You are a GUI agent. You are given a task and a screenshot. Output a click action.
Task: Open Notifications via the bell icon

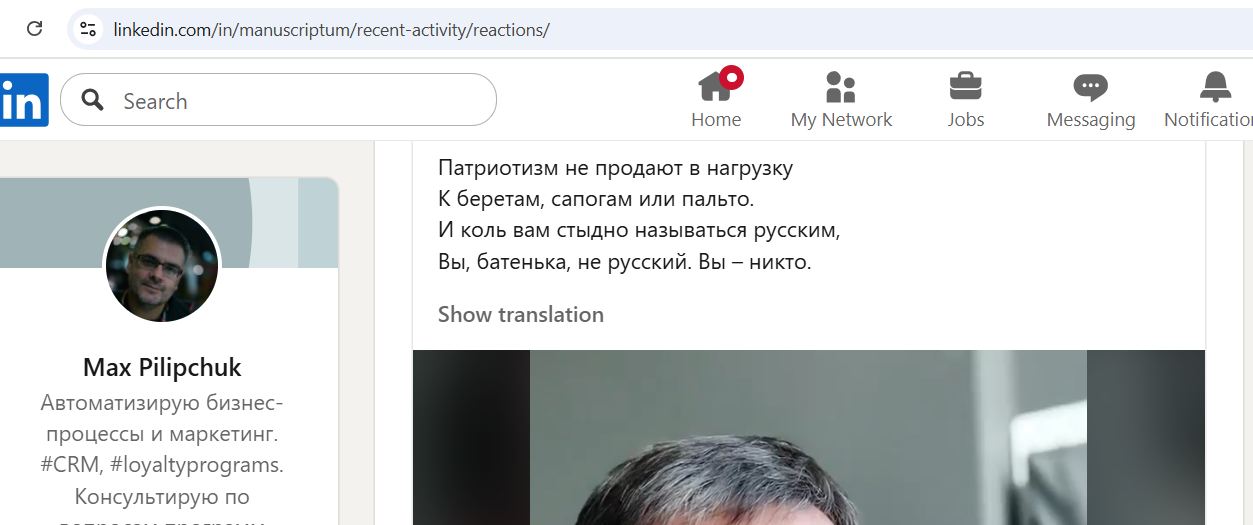1216,87
